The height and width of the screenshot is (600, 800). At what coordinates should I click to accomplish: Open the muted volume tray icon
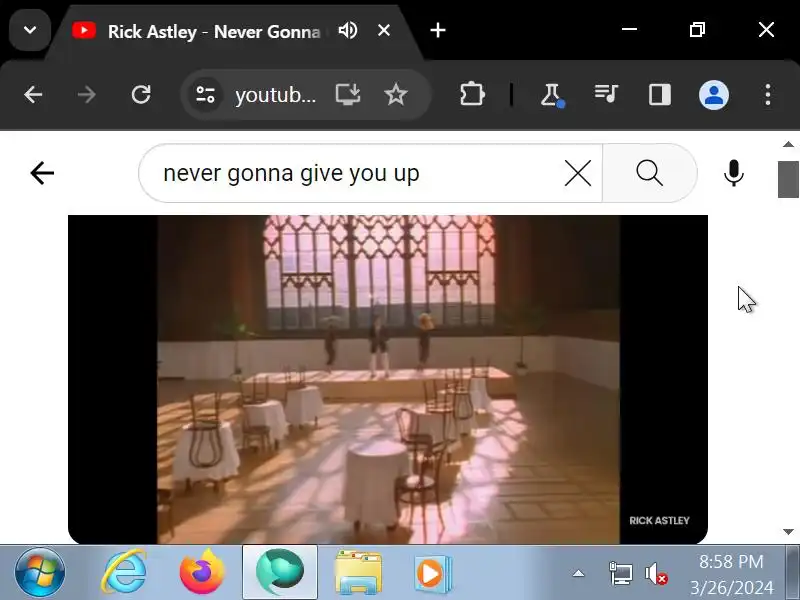click(x=656, y=573)
